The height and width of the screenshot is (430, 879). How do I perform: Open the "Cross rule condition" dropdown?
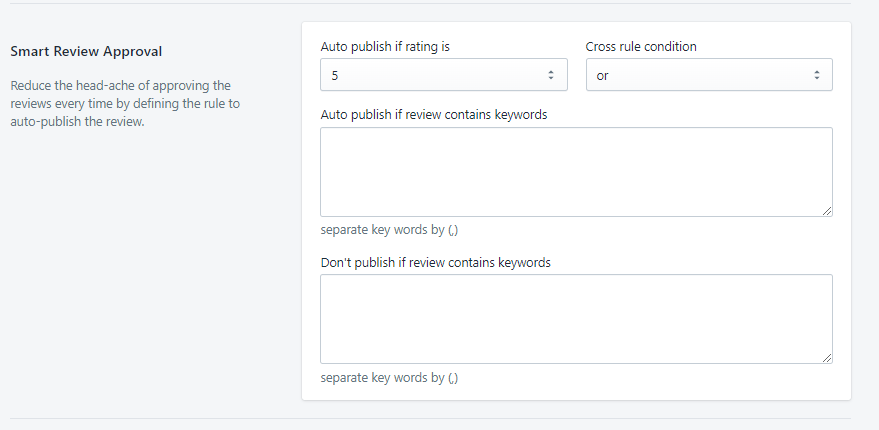[x=708, y=75]
